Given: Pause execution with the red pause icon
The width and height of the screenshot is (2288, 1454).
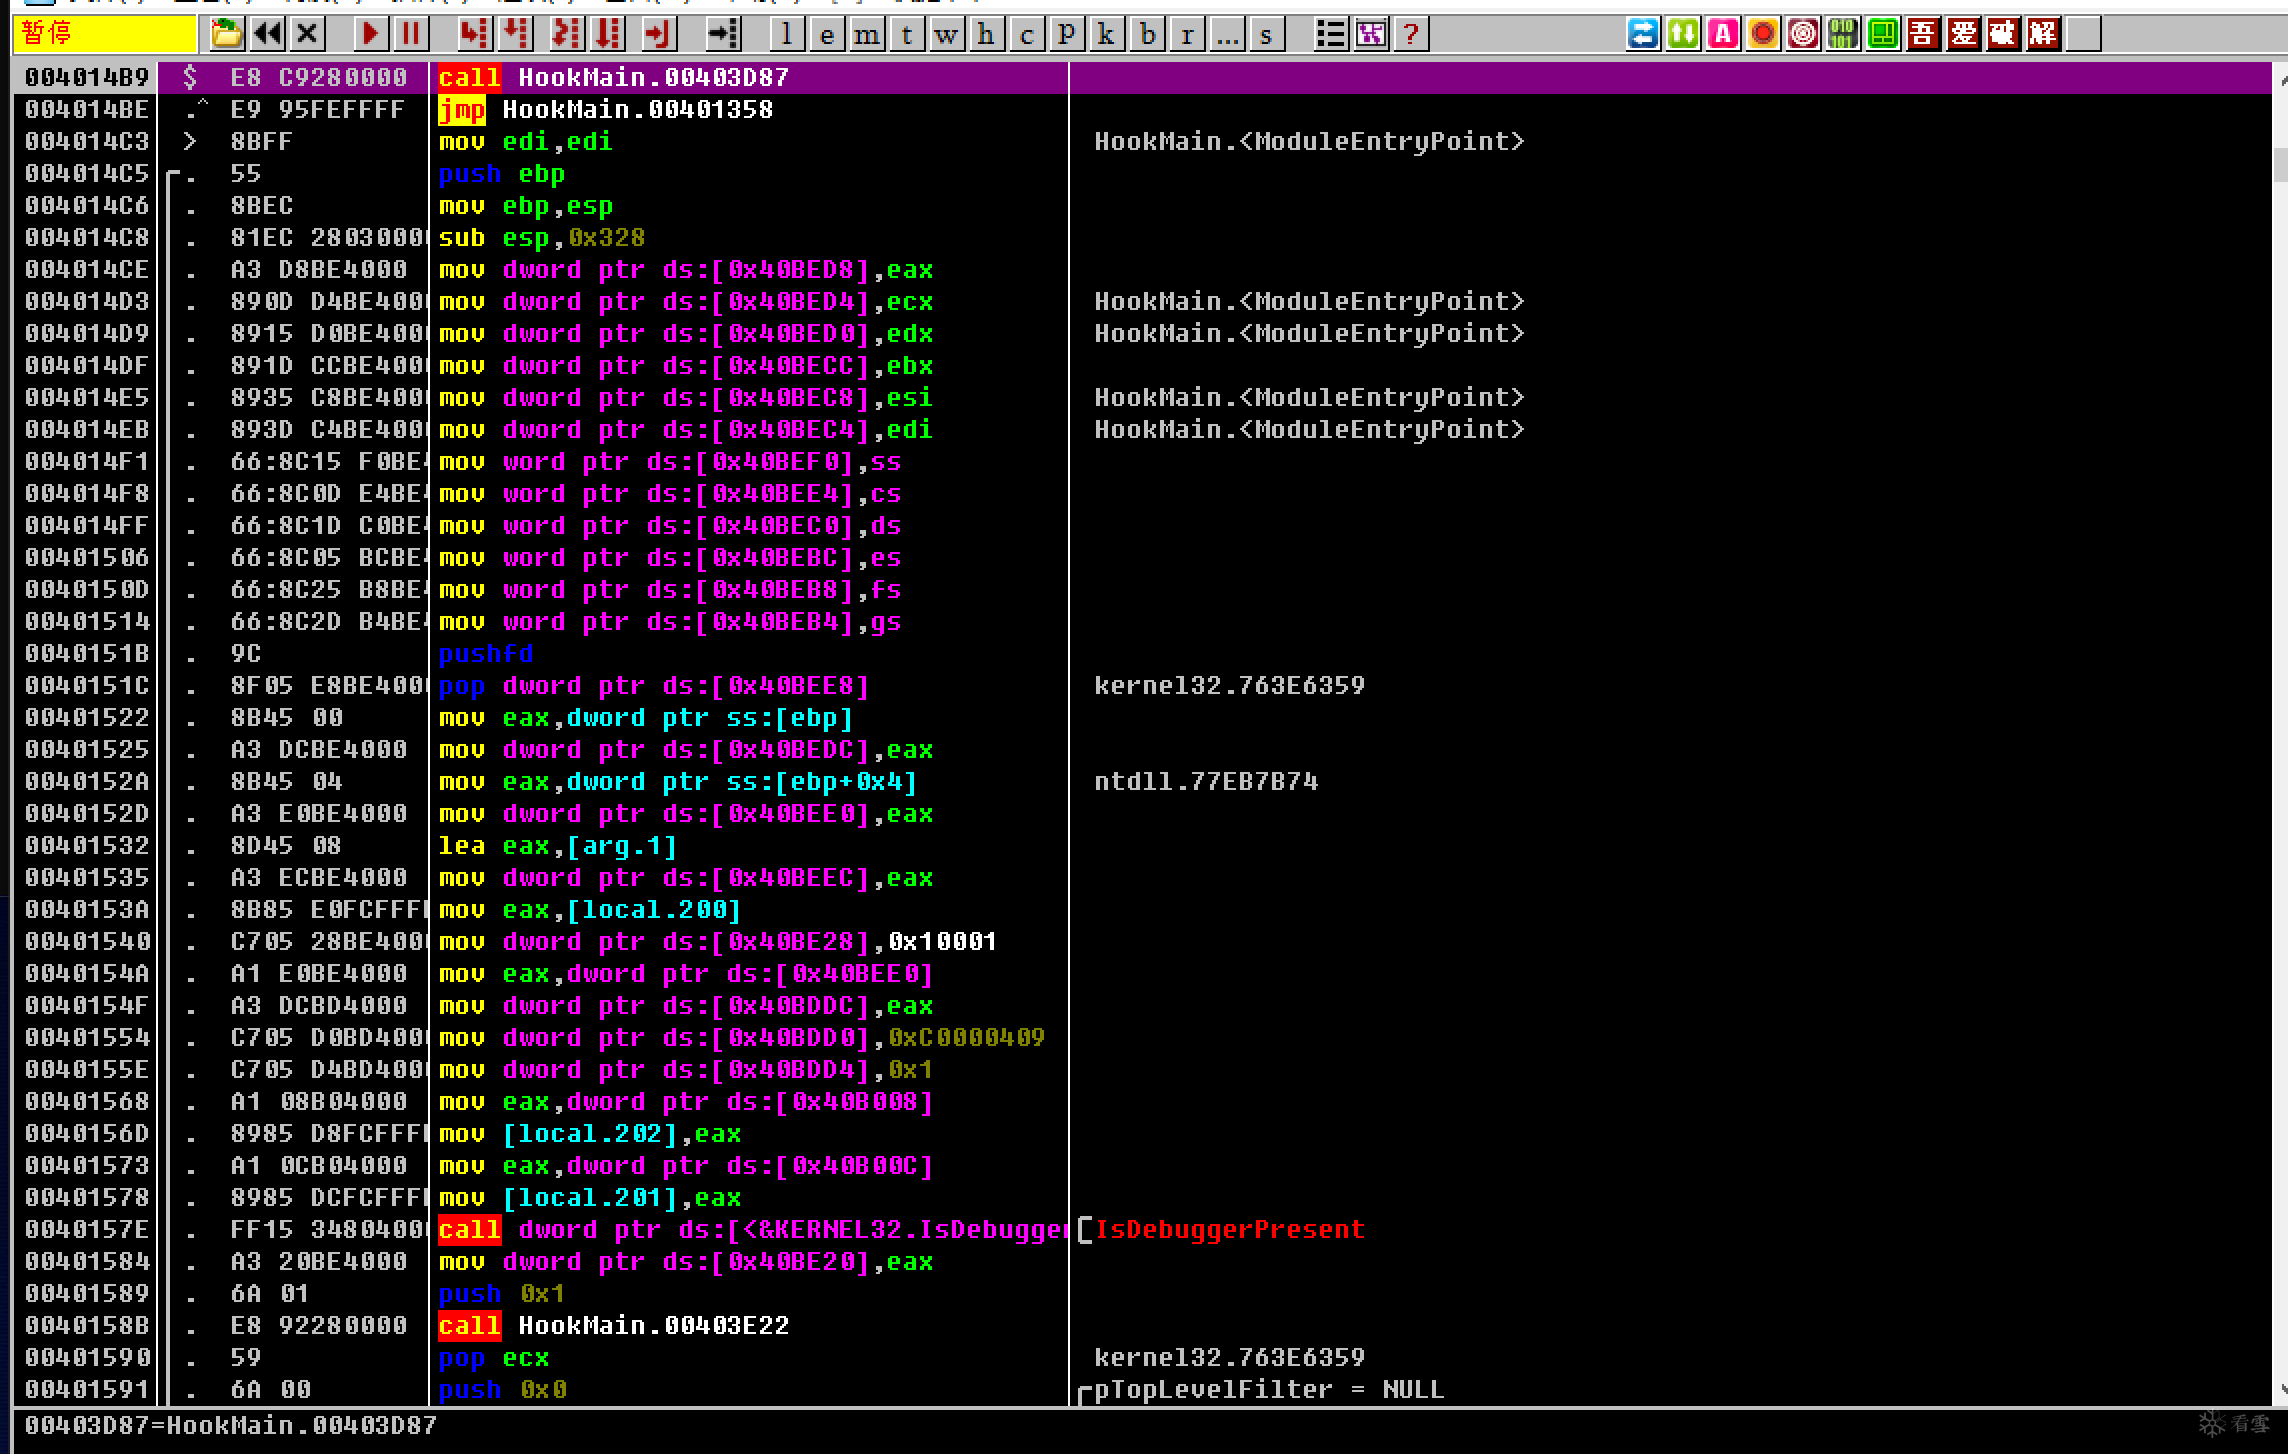Looking at the screenshot, I should [410, 34].
